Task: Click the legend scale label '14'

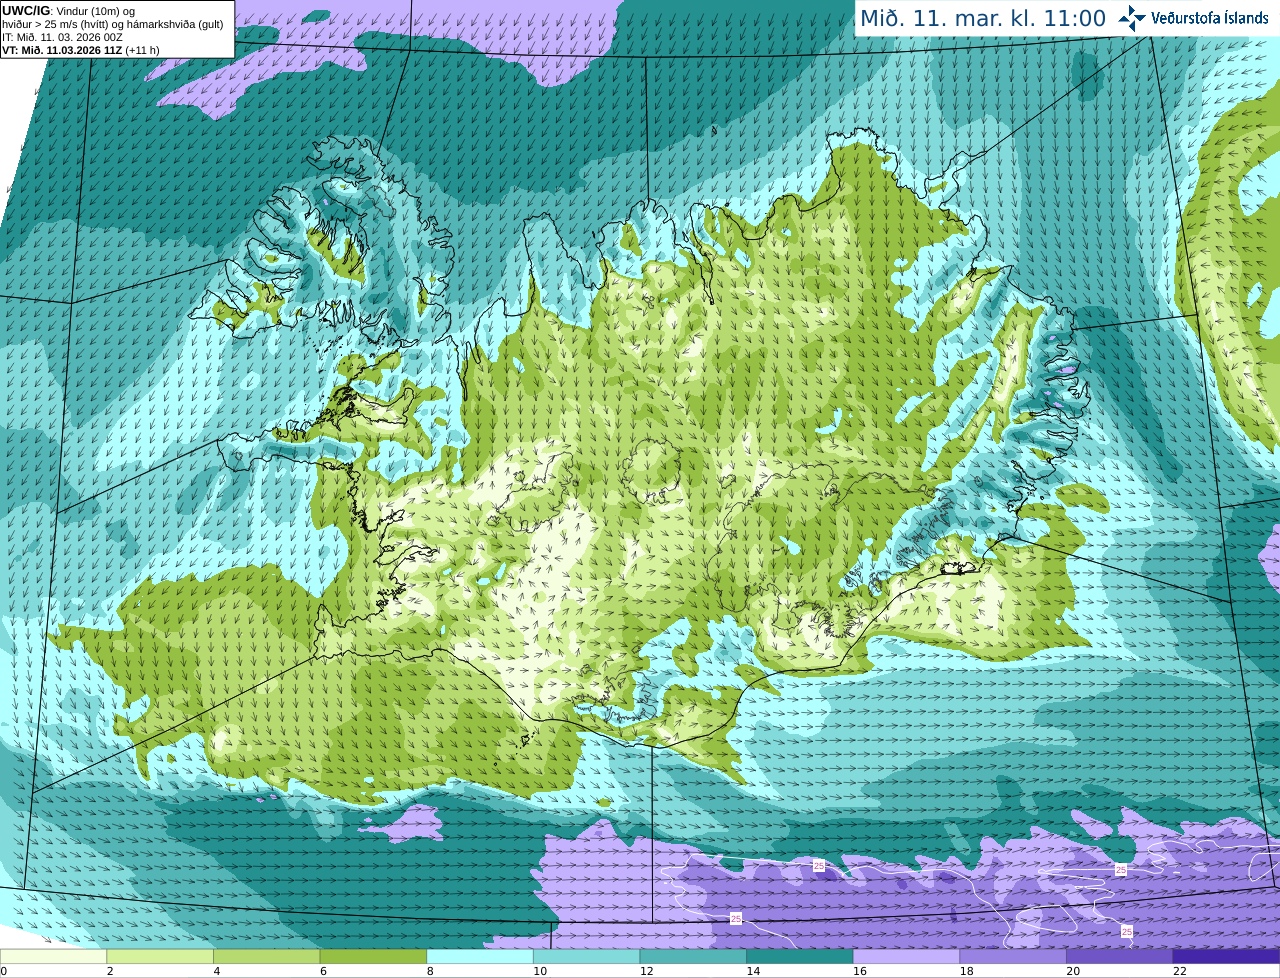Action: pyautogui.click(x=753, y=971)
